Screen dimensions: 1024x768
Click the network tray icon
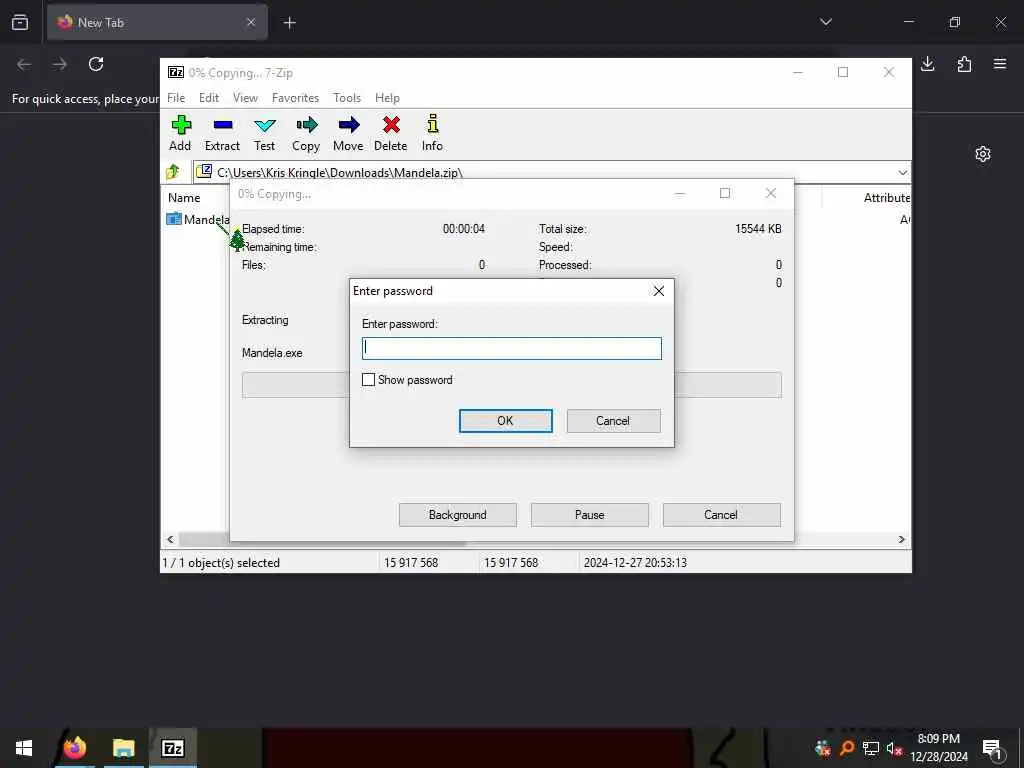[x=871, y=748]
